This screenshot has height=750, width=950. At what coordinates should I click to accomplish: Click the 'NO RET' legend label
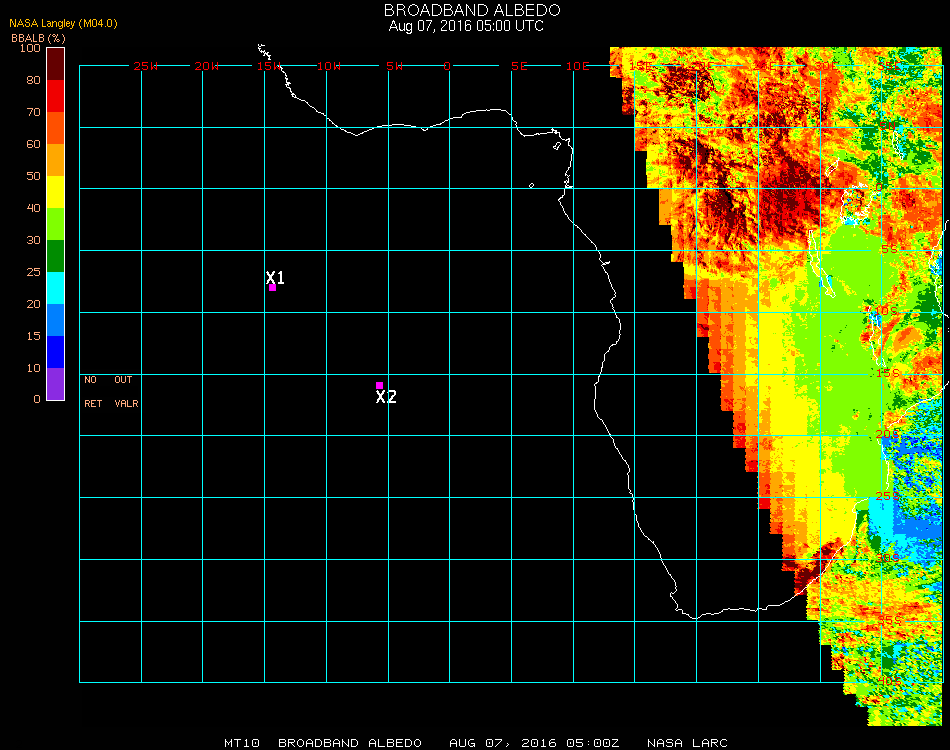point(93,391)
